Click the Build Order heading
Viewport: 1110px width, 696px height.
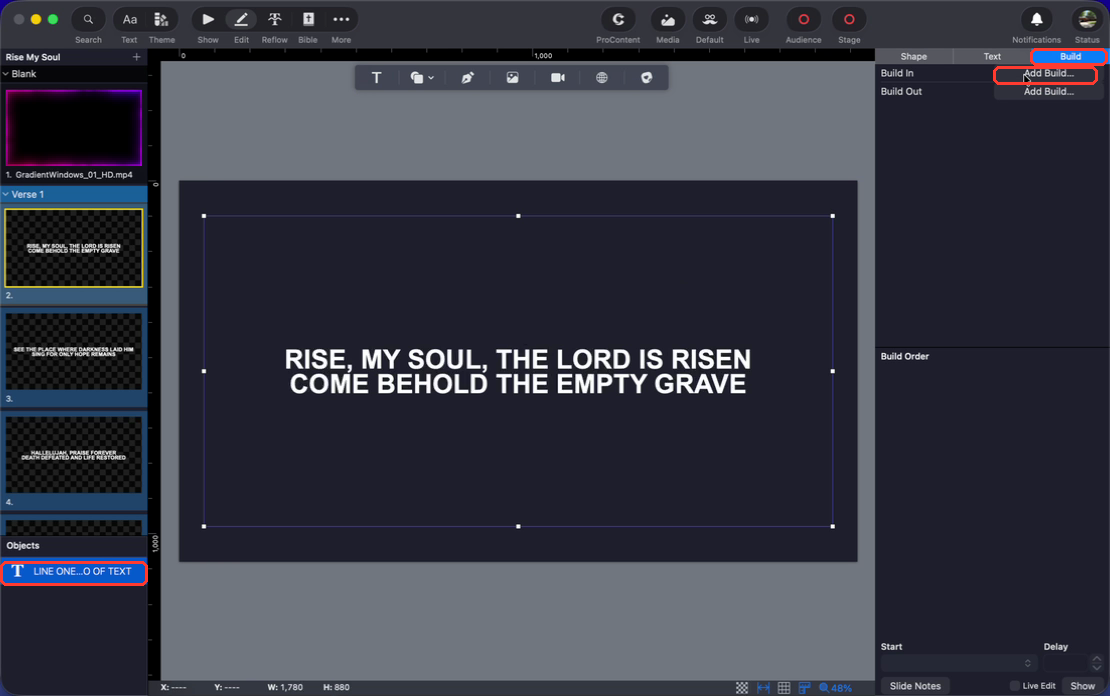coord(905,356)
